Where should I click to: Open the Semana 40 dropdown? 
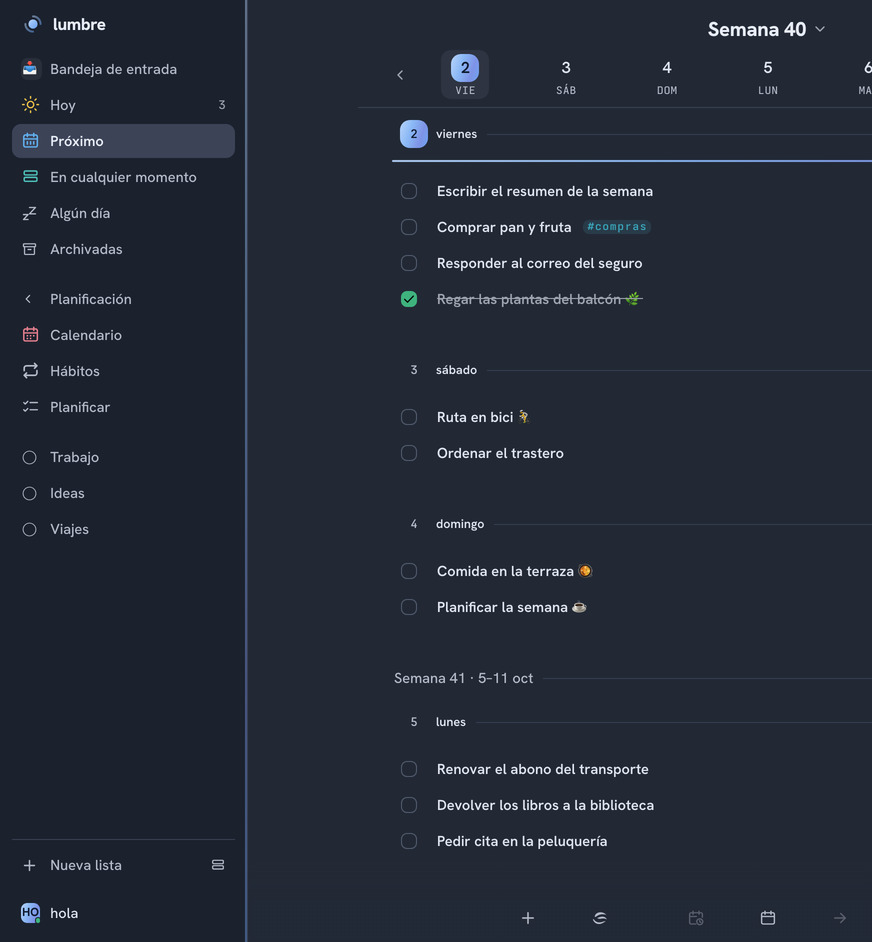[x=766, y=29]
